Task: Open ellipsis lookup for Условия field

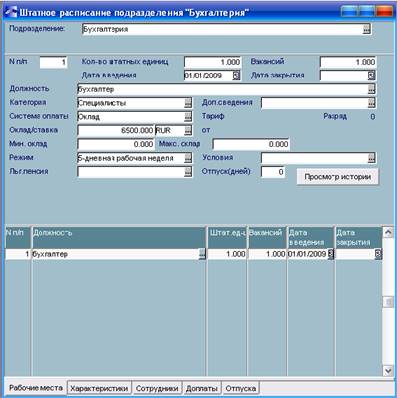Action: 371,158
